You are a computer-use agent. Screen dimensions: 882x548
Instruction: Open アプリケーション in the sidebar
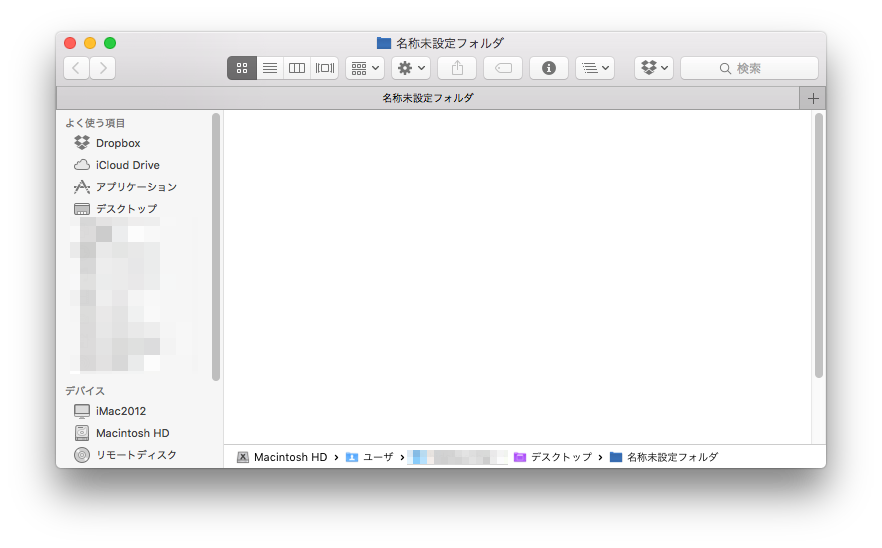coord(125,187)
